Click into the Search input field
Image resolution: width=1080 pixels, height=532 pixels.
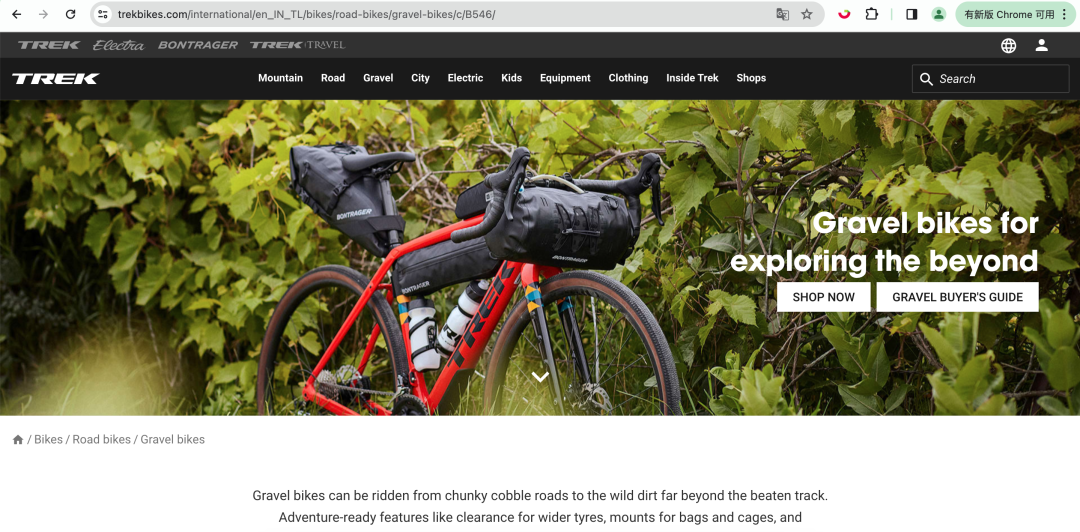[990, 79]
